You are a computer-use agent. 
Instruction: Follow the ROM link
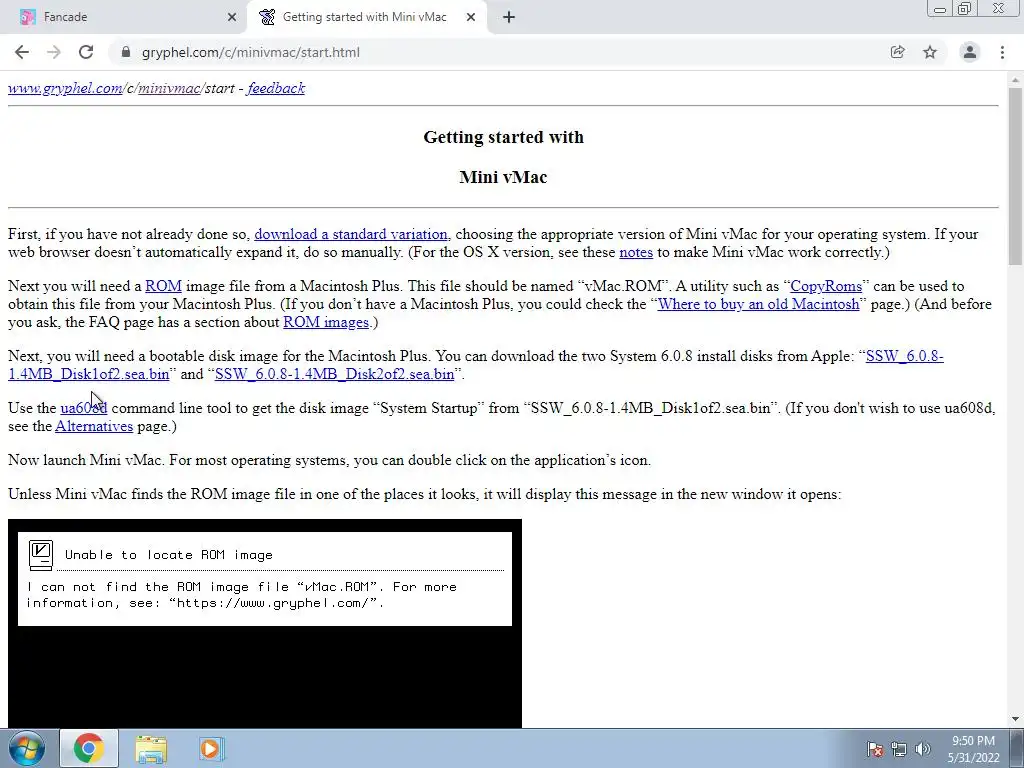click(x=163, y=286)
